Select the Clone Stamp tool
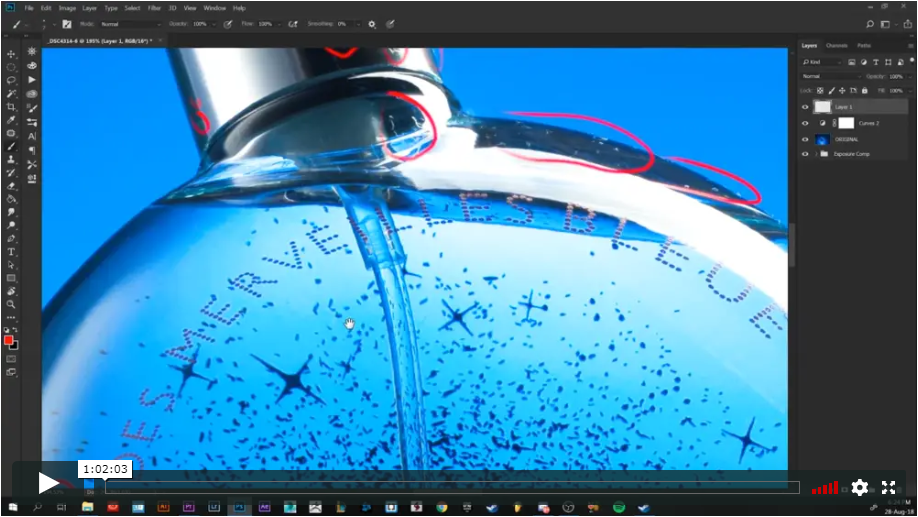The width and height of the screenshot is (918, 517). click(x=11, y=159)
